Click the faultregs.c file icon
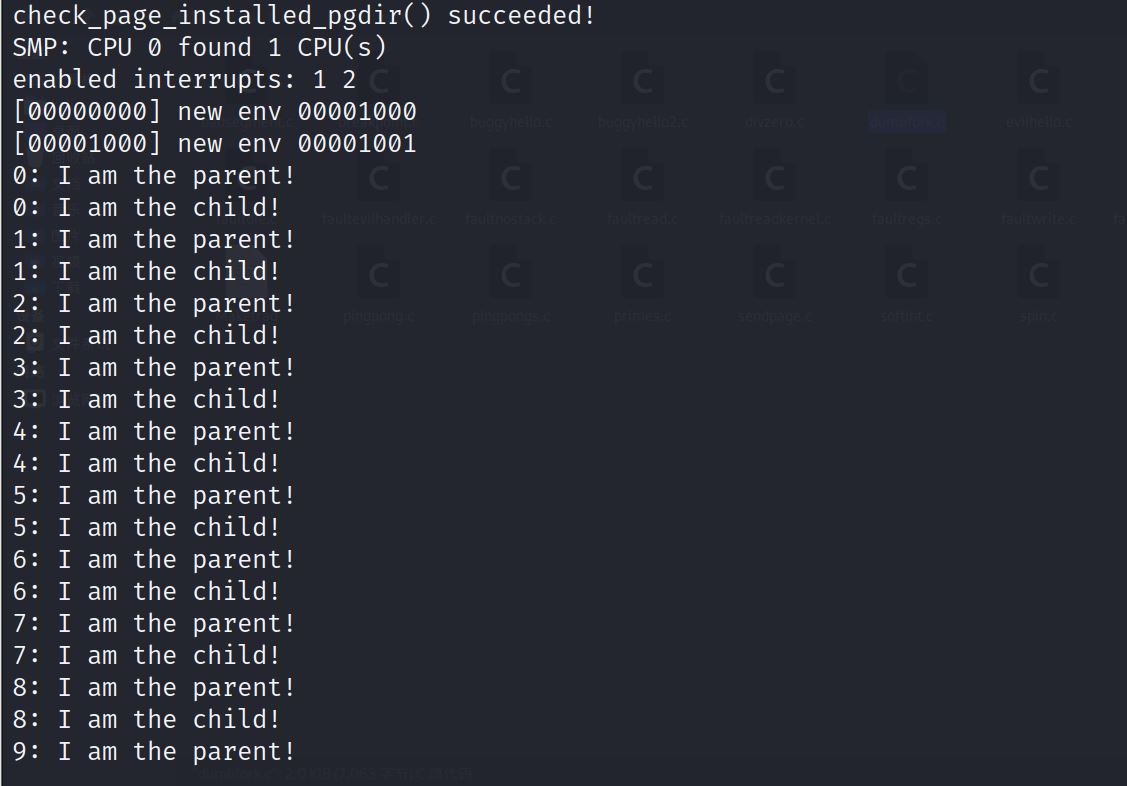Screen dimensions: 1127x786 (906, 181)
